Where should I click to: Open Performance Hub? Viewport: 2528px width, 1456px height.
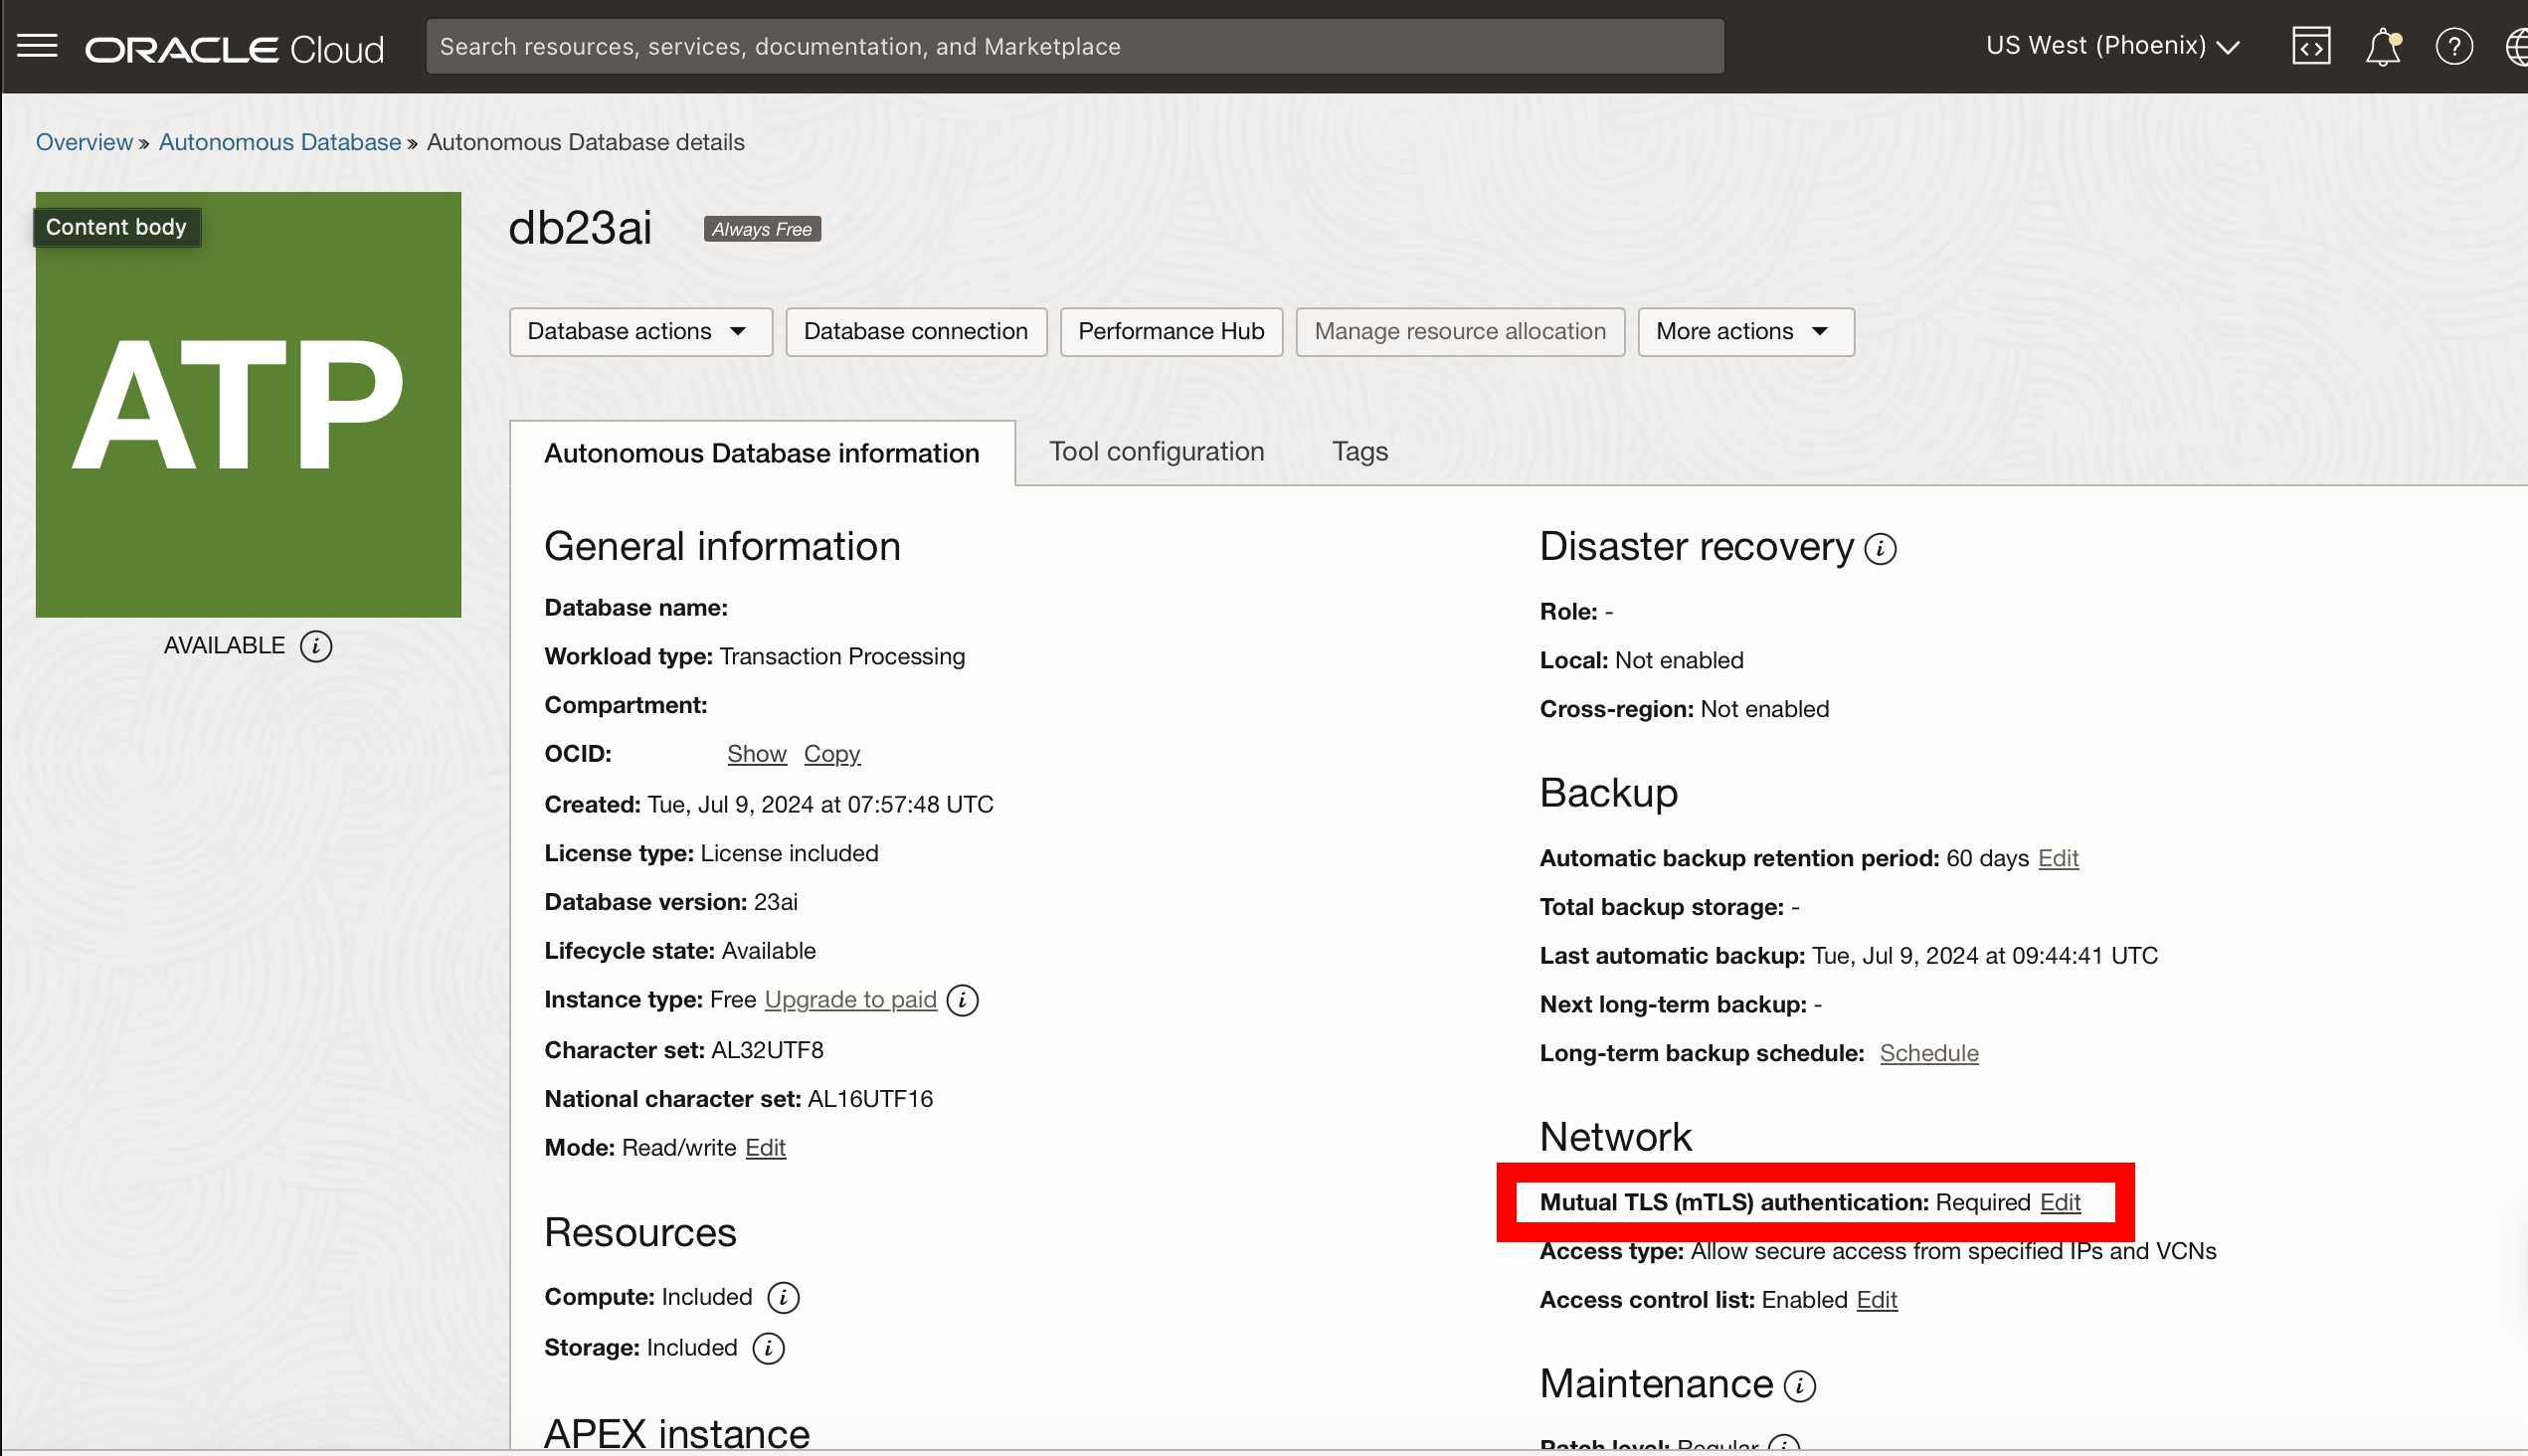(x=1171, y=332)
